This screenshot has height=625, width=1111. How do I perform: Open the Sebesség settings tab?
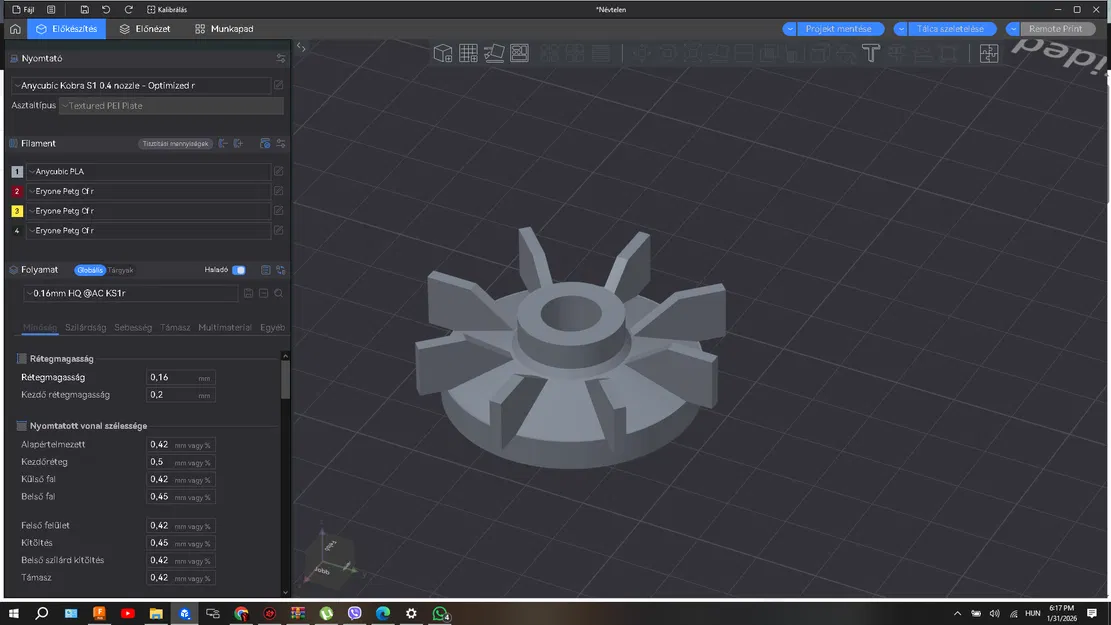[x=133, y=327]
